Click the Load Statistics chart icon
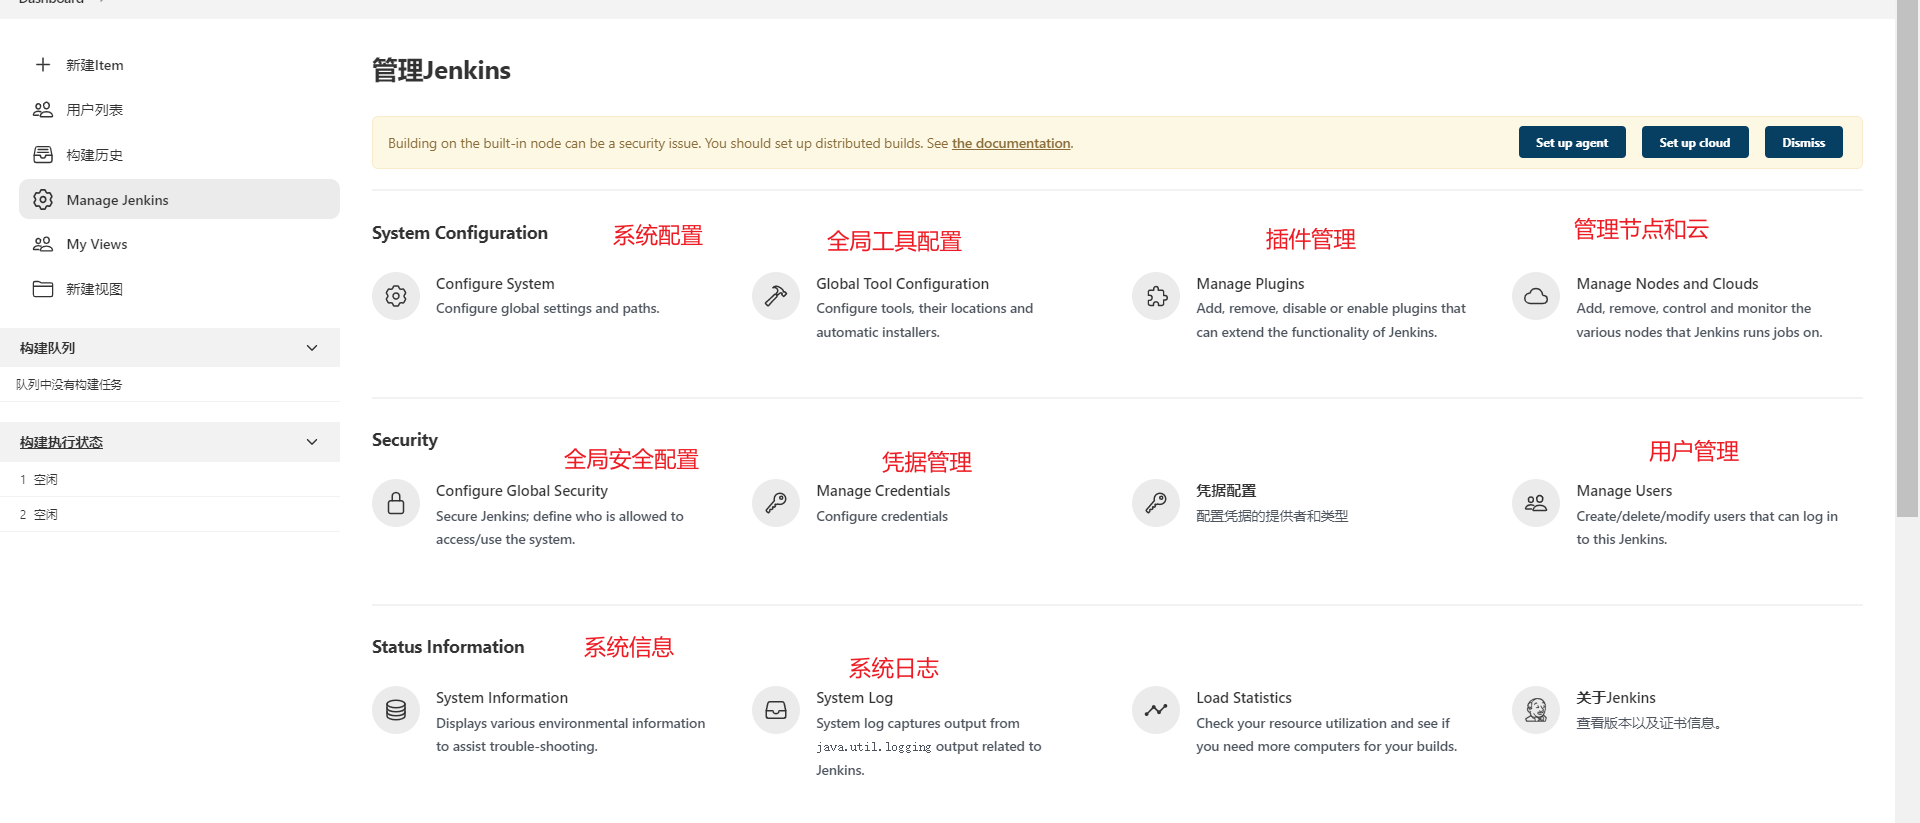The width and height of the screenshot is (1920, 823). [1156, 710]
